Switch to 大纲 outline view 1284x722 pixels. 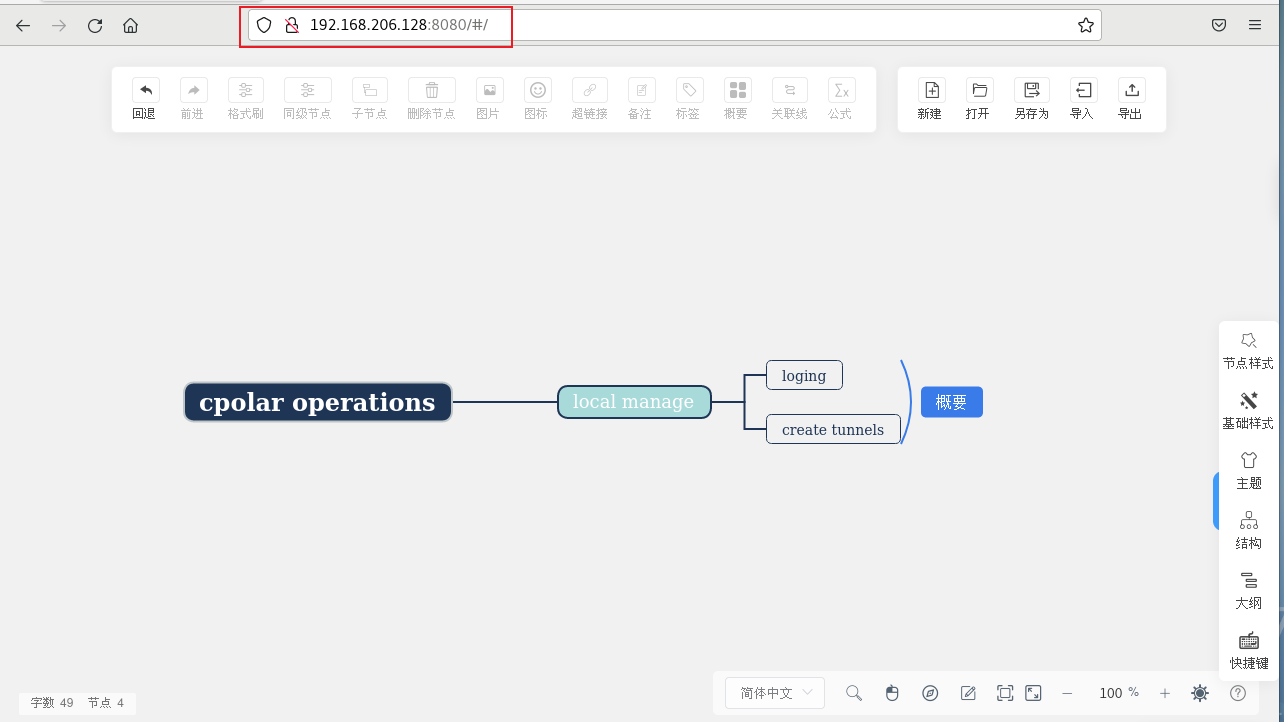(1248, 590)
